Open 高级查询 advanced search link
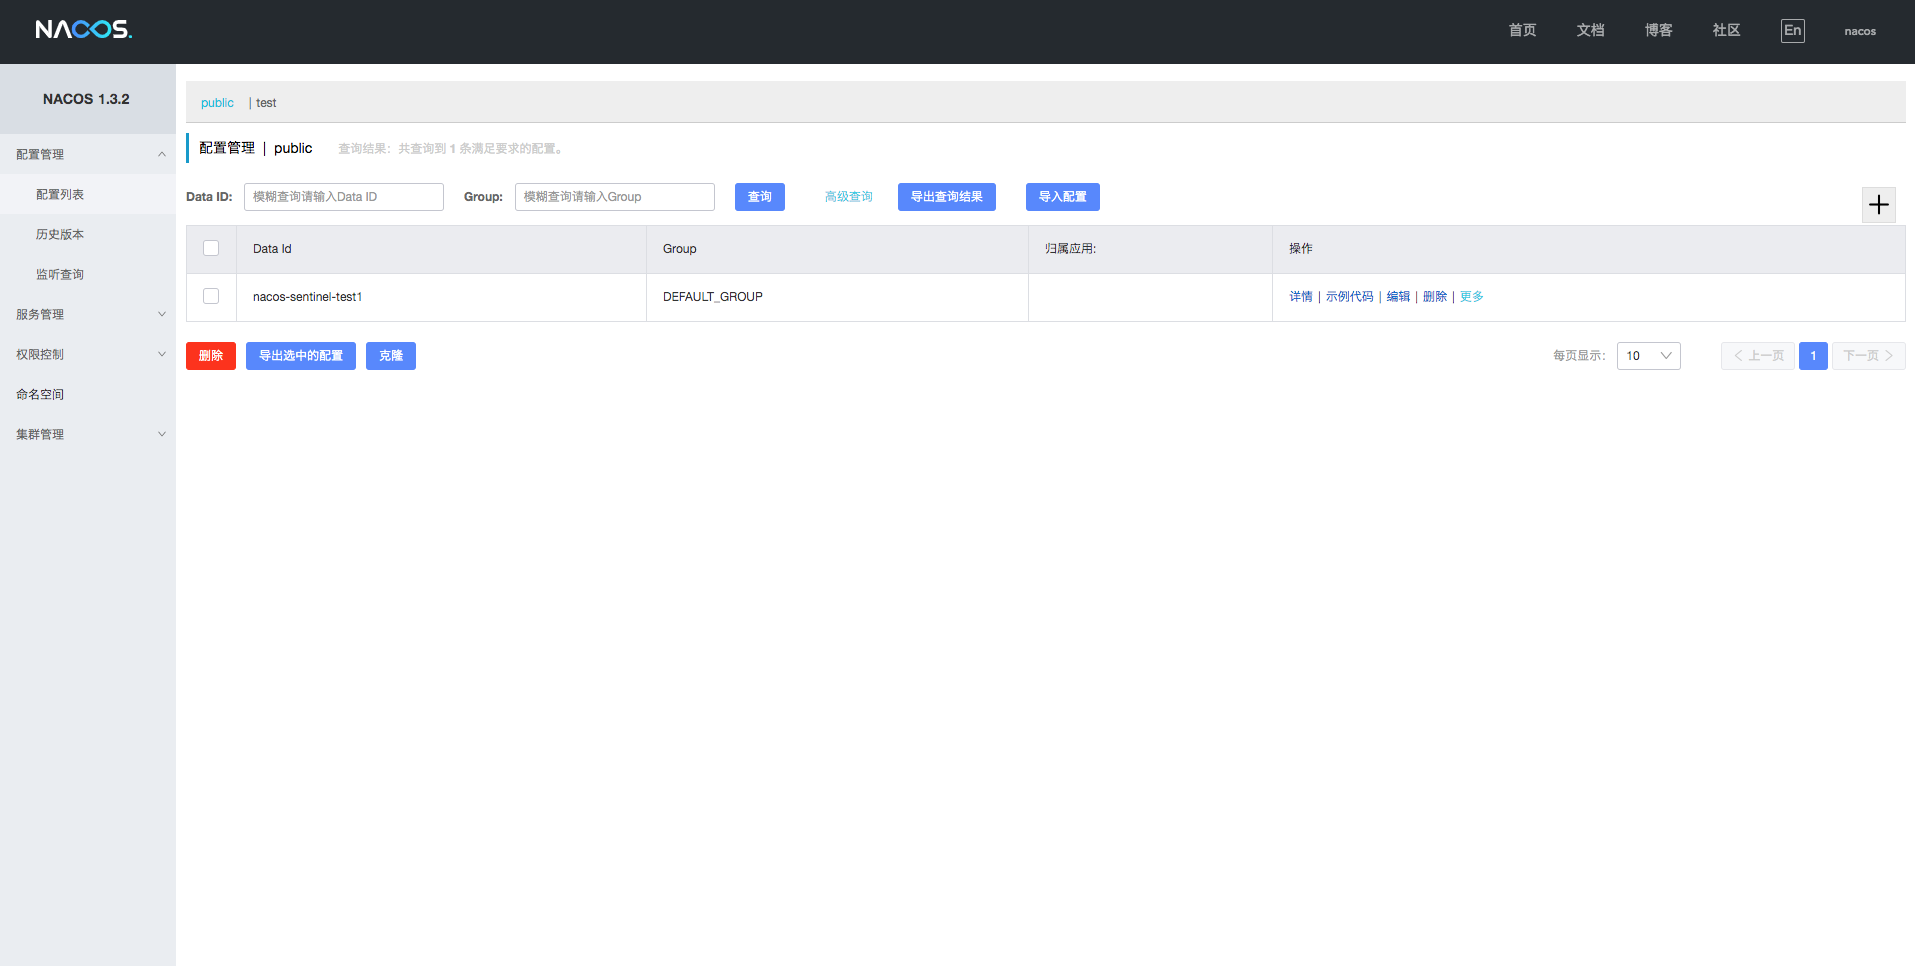Image resolution: width=1915 pixels, height=966 pixels. tap(848, 197)
